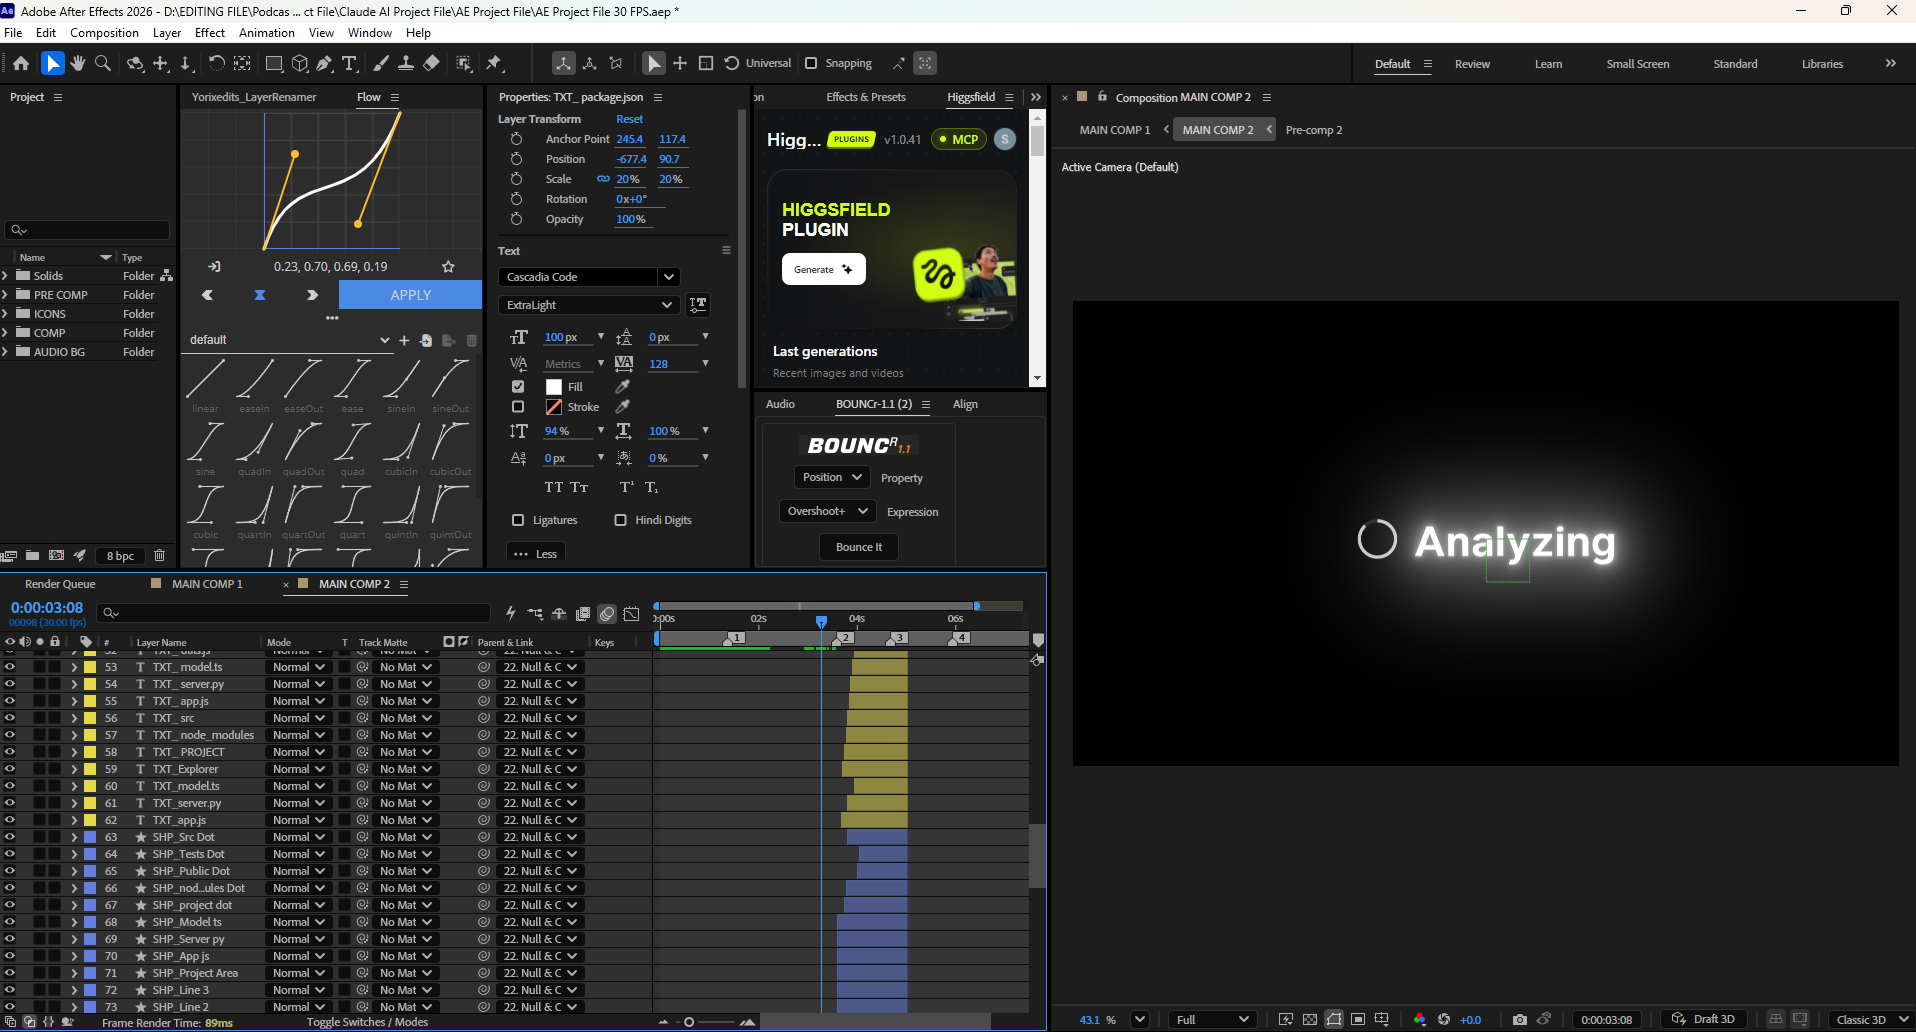This screenshot has height=1032, width=1916.
Task: Open the Effect menu
Action: [210, 33]
